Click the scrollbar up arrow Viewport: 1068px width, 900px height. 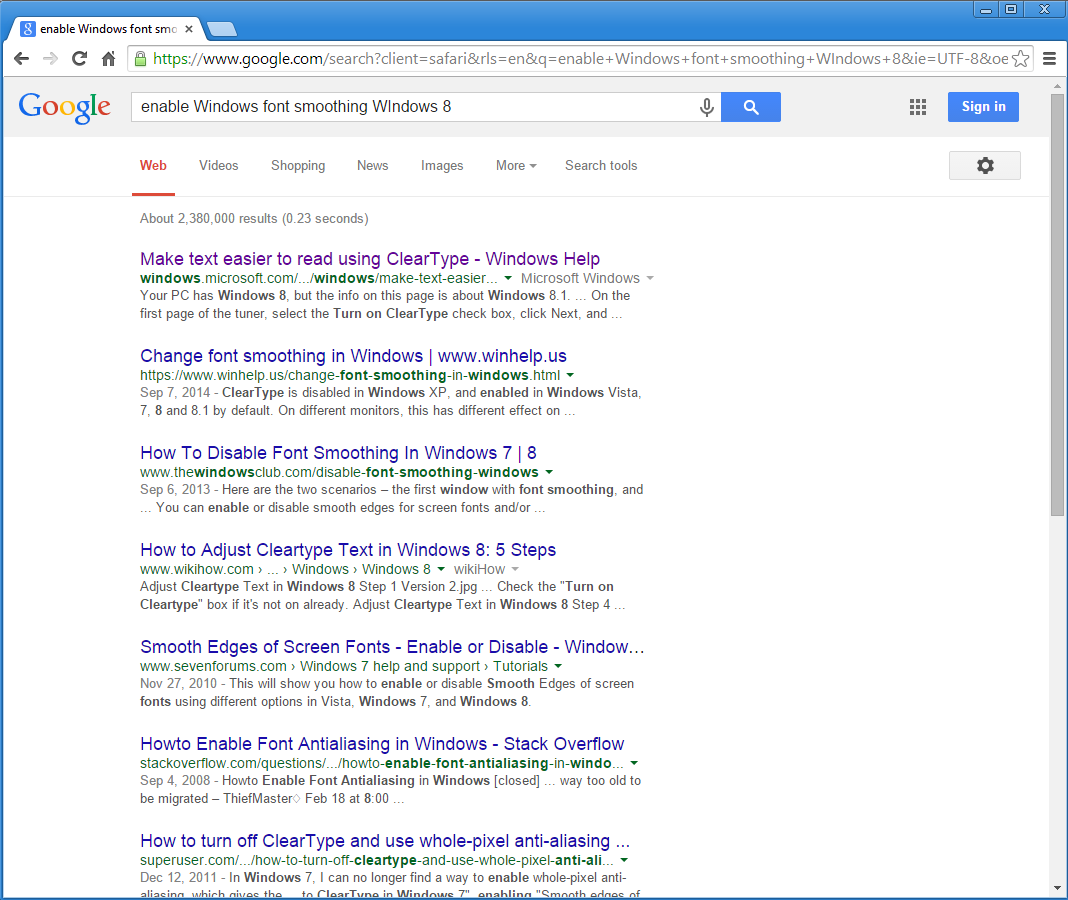pyautogui.click(x=1057, y=87)
